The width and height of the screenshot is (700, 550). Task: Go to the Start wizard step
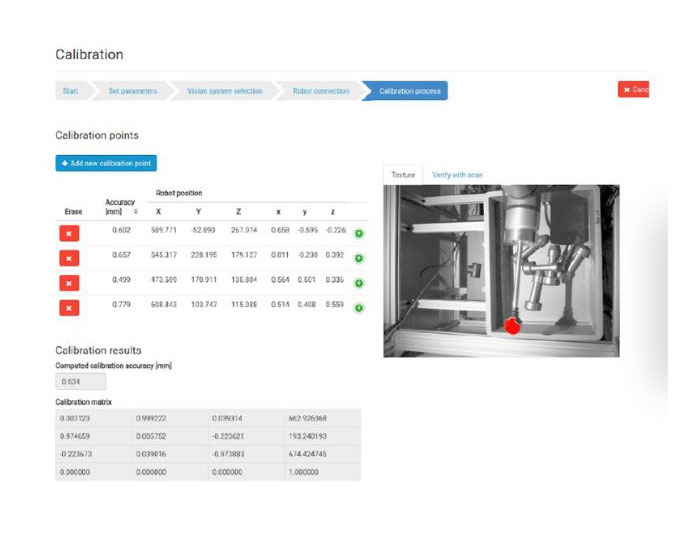(71, 91)
